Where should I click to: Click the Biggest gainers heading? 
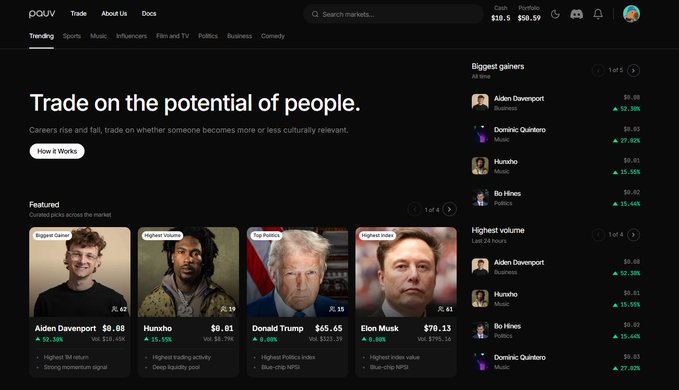click(x=498, y=66)
